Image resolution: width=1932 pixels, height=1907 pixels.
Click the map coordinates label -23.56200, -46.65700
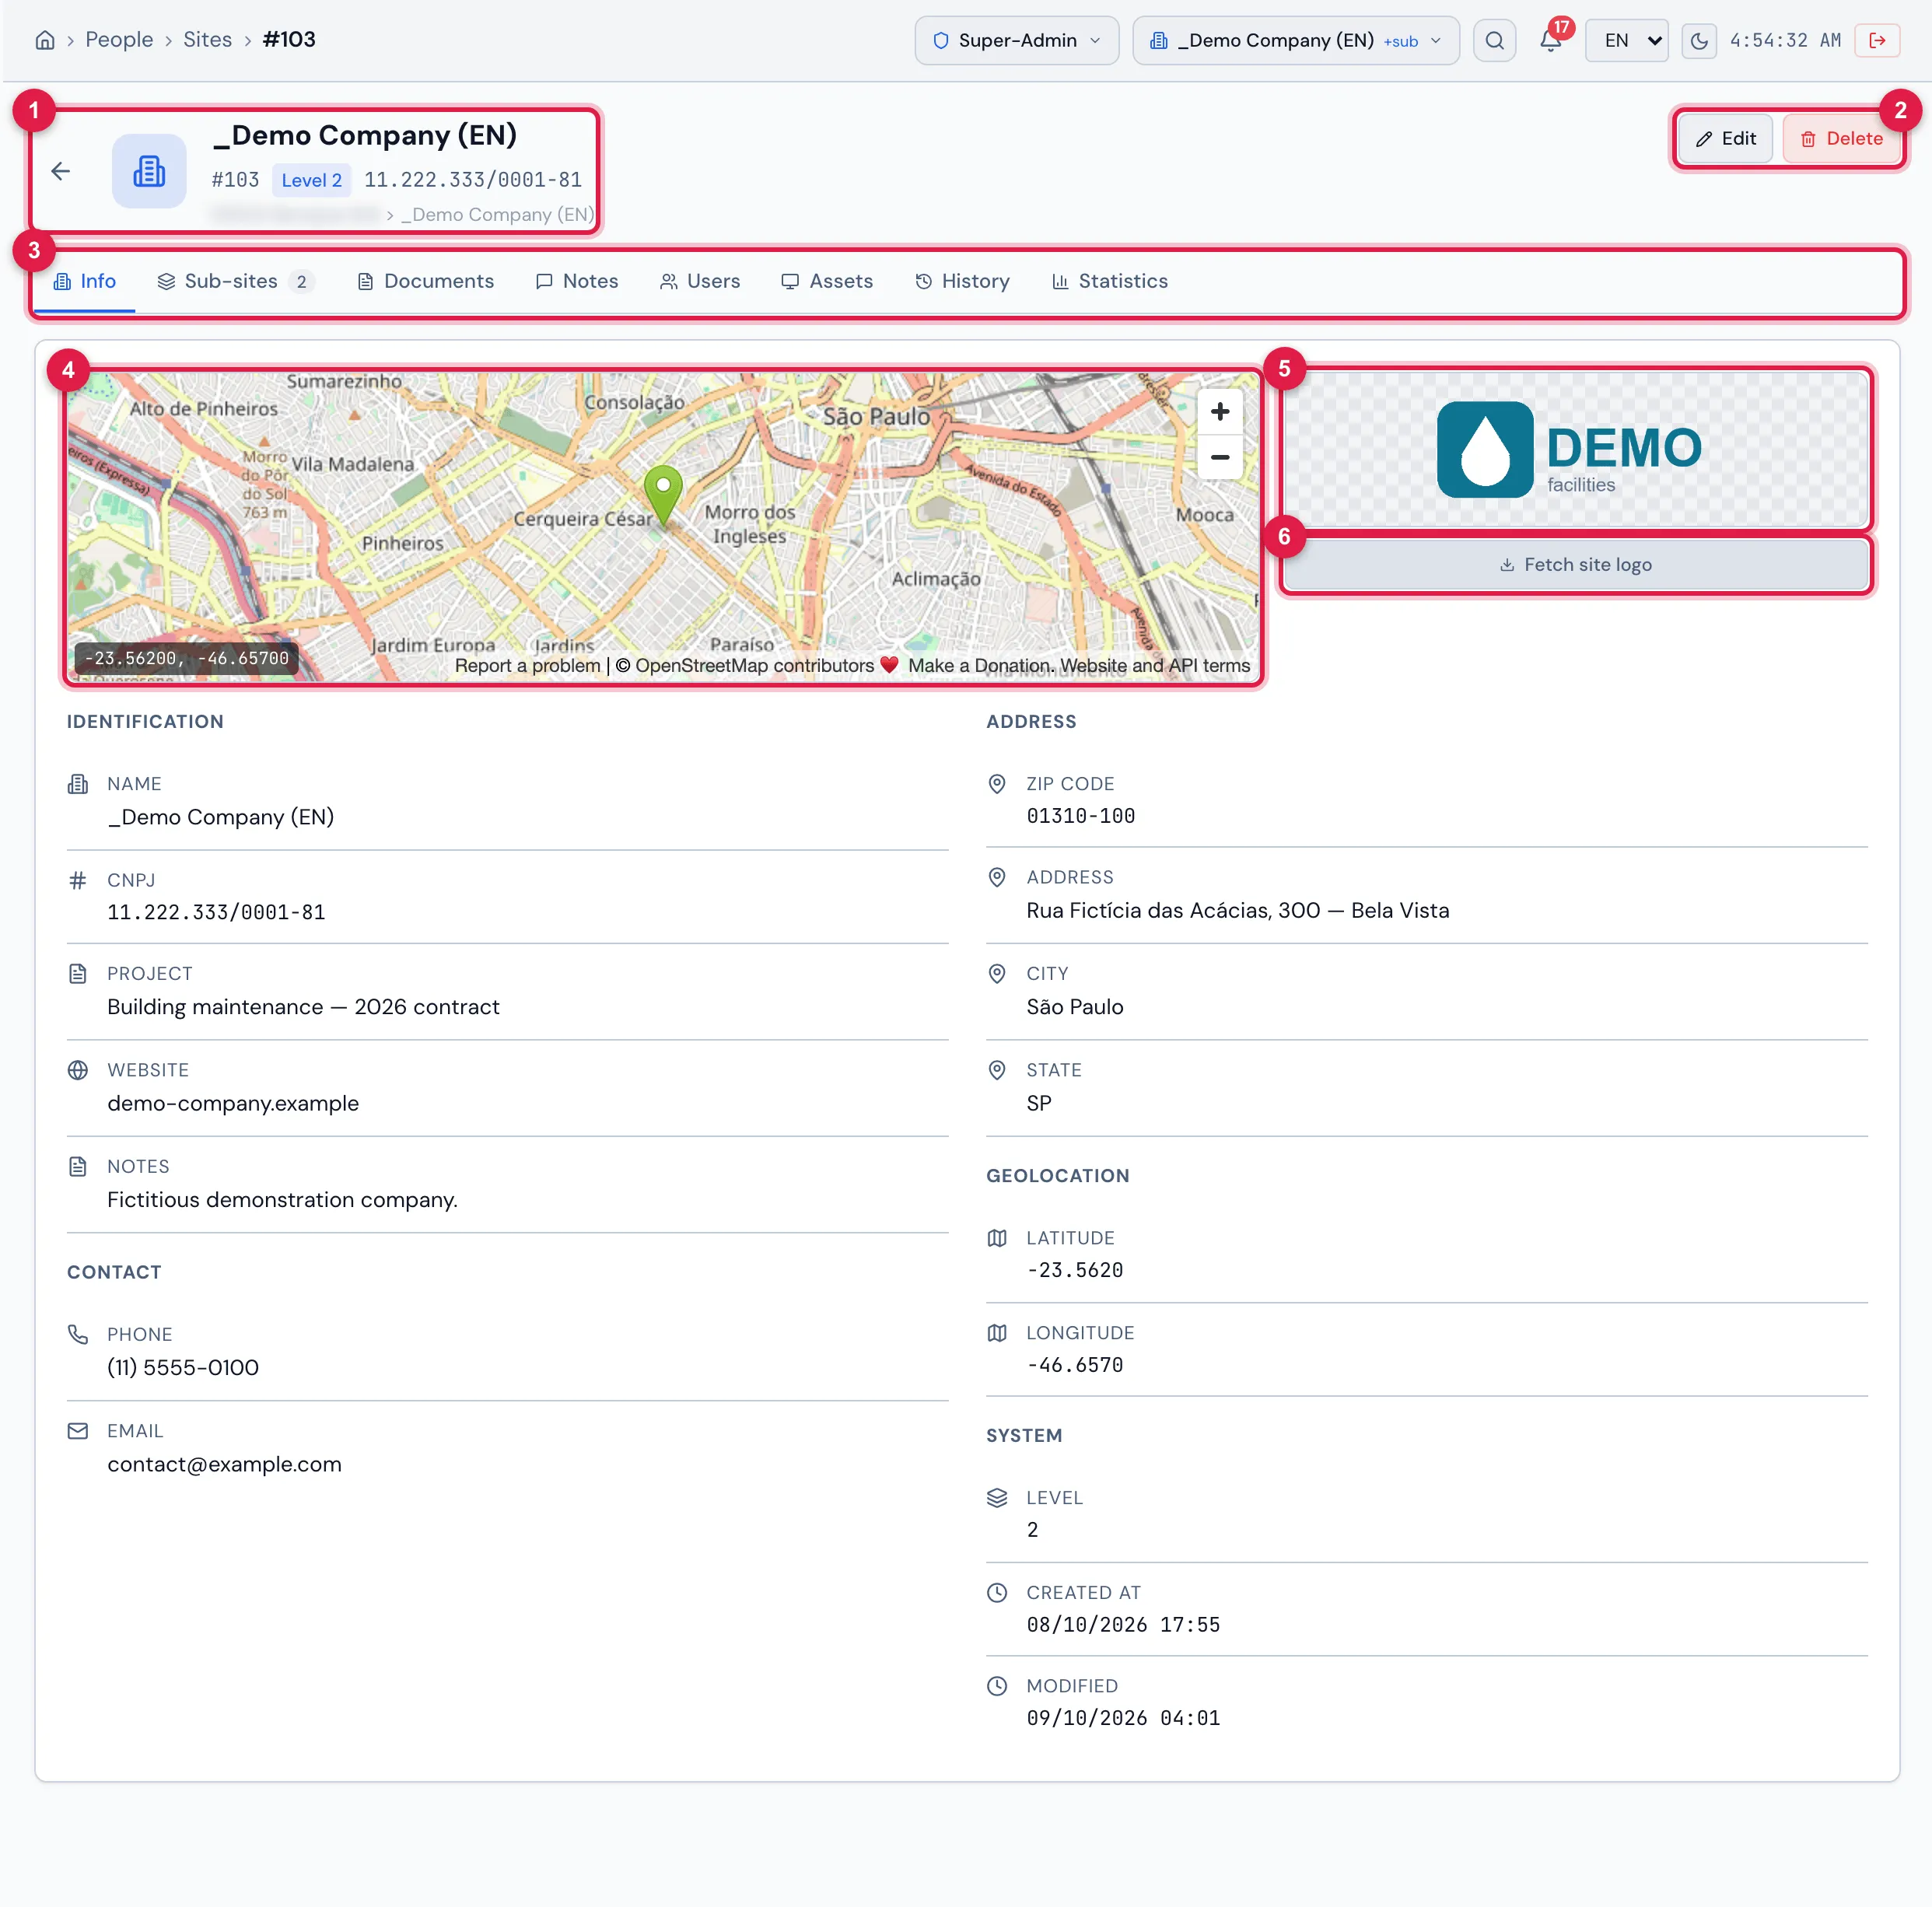186,658
